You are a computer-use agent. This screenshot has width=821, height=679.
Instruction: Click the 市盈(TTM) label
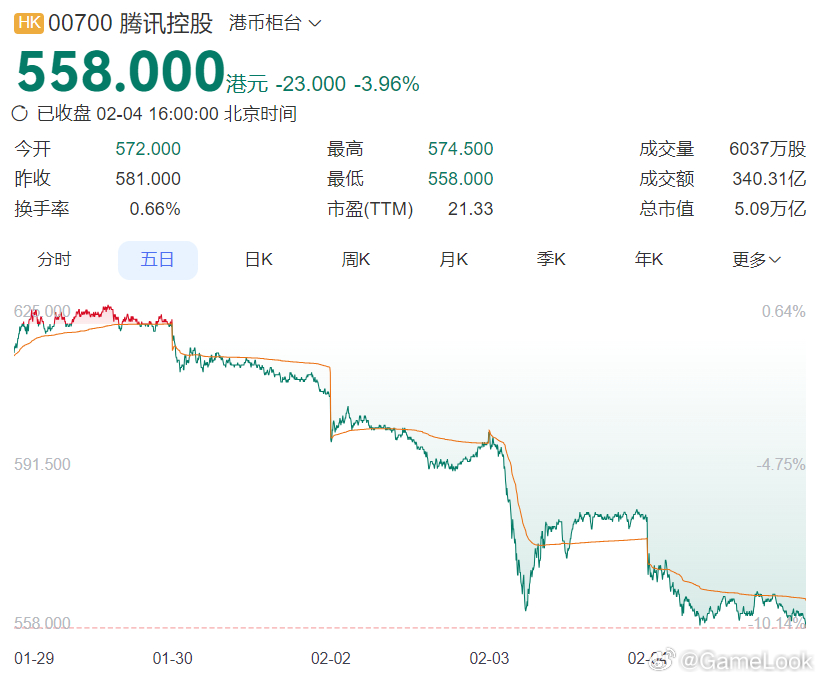(x=370, y=209)
